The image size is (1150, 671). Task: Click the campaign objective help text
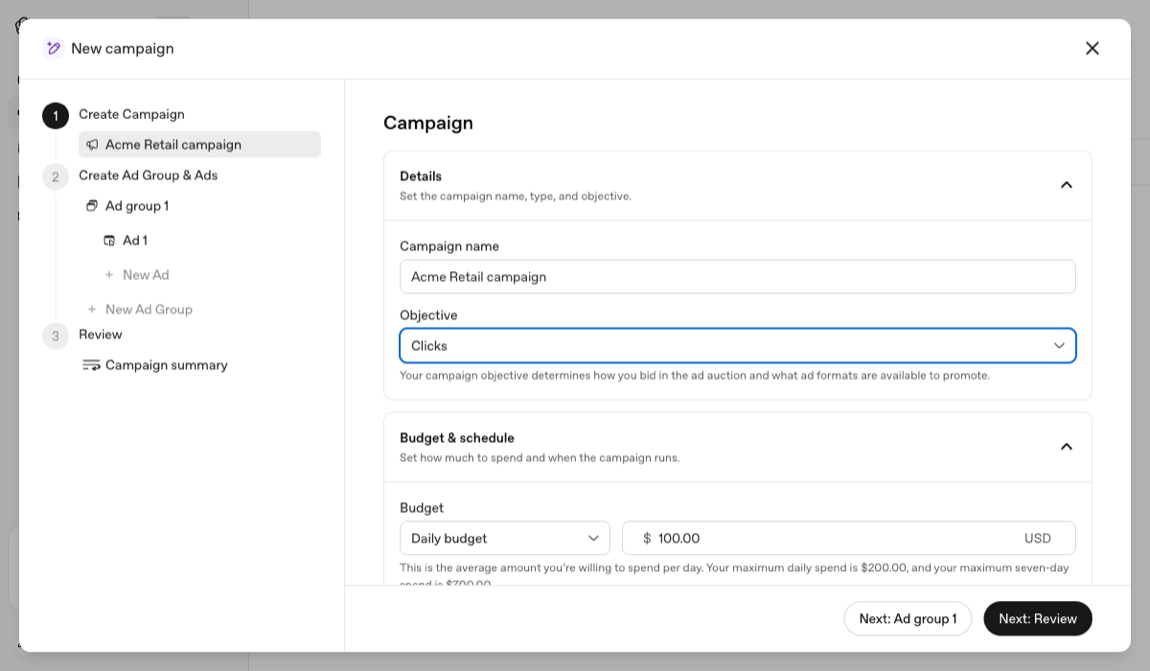695,375
